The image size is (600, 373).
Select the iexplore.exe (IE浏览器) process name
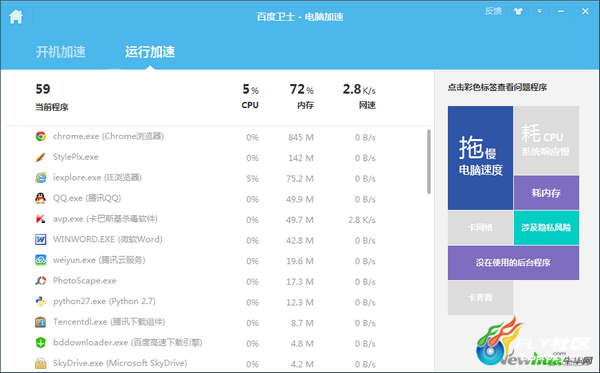tap(97, 178)
